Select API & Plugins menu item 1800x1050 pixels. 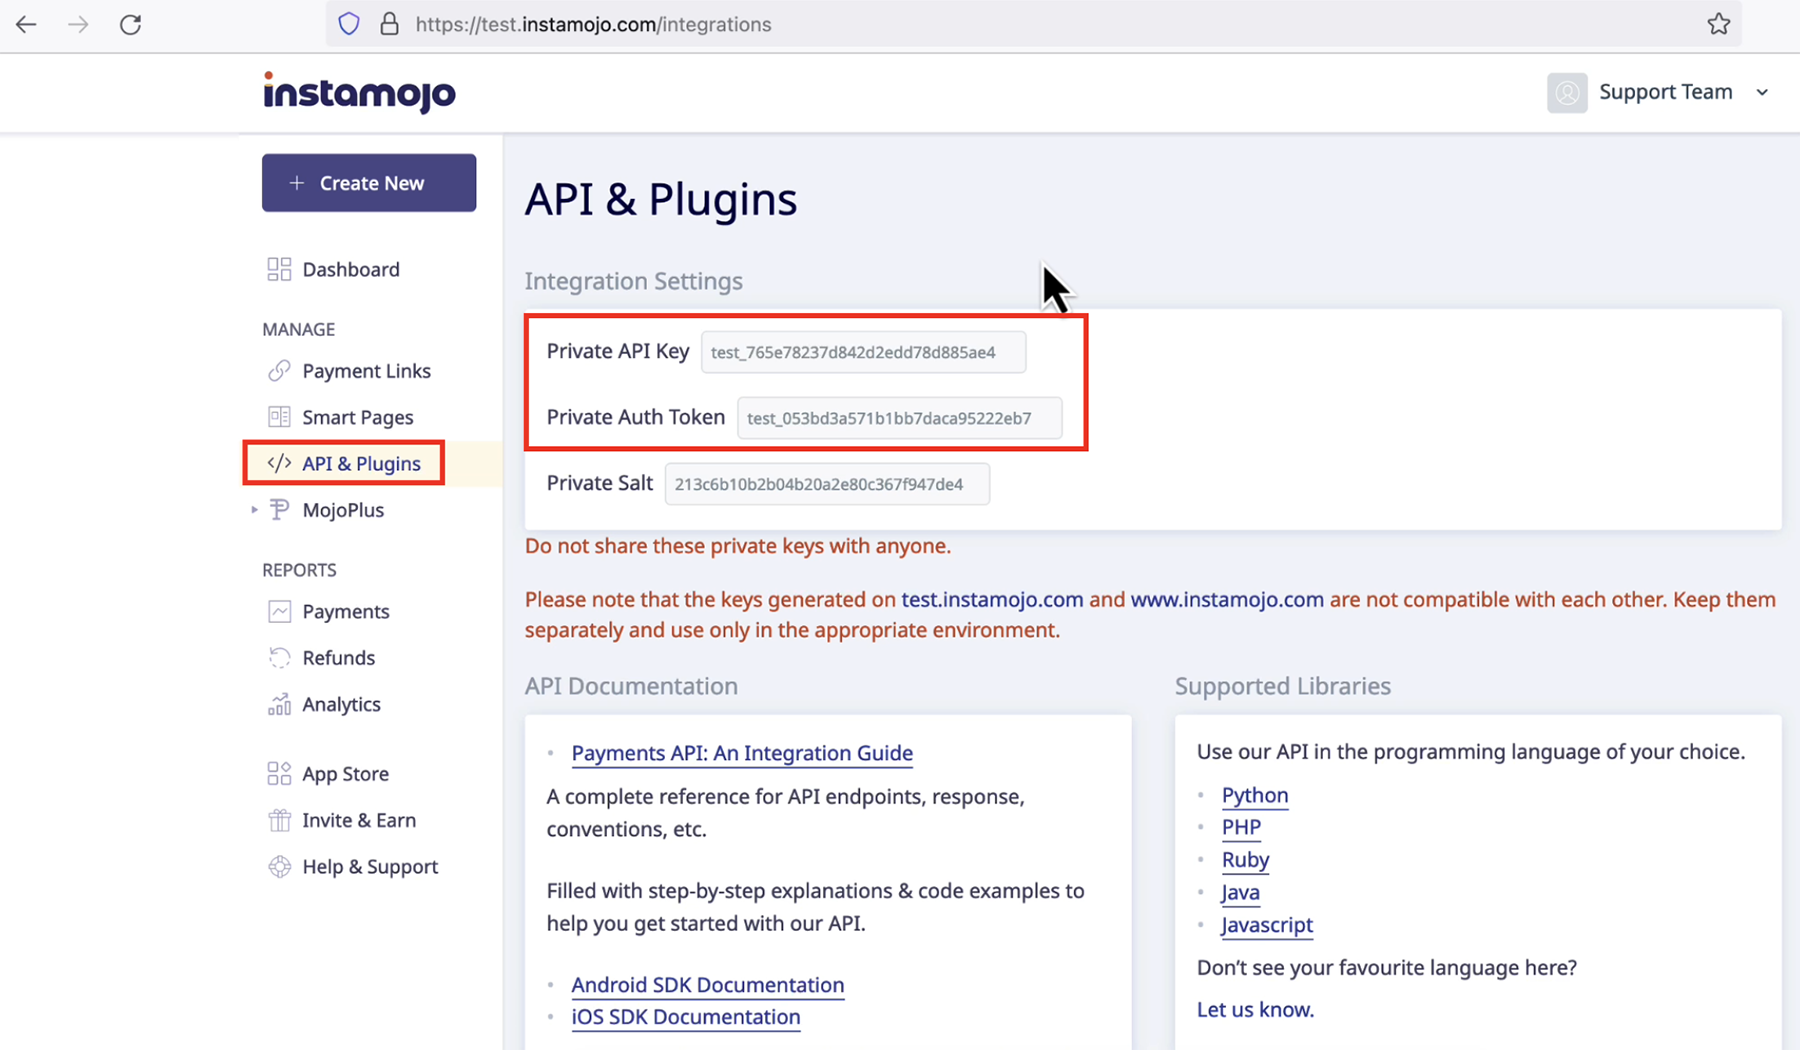[361, 463]
